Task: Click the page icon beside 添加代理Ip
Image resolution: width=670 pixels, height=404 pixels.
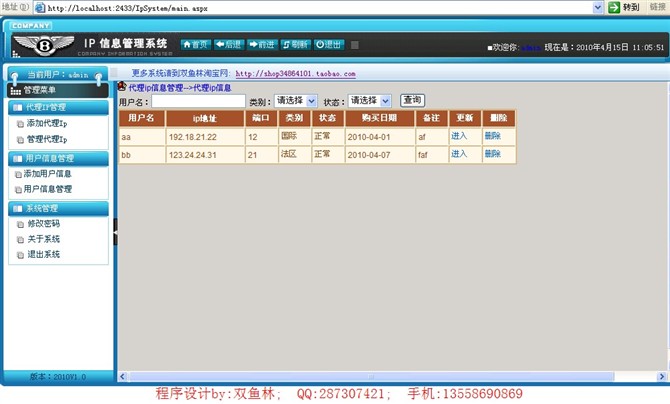Action: 20,124
